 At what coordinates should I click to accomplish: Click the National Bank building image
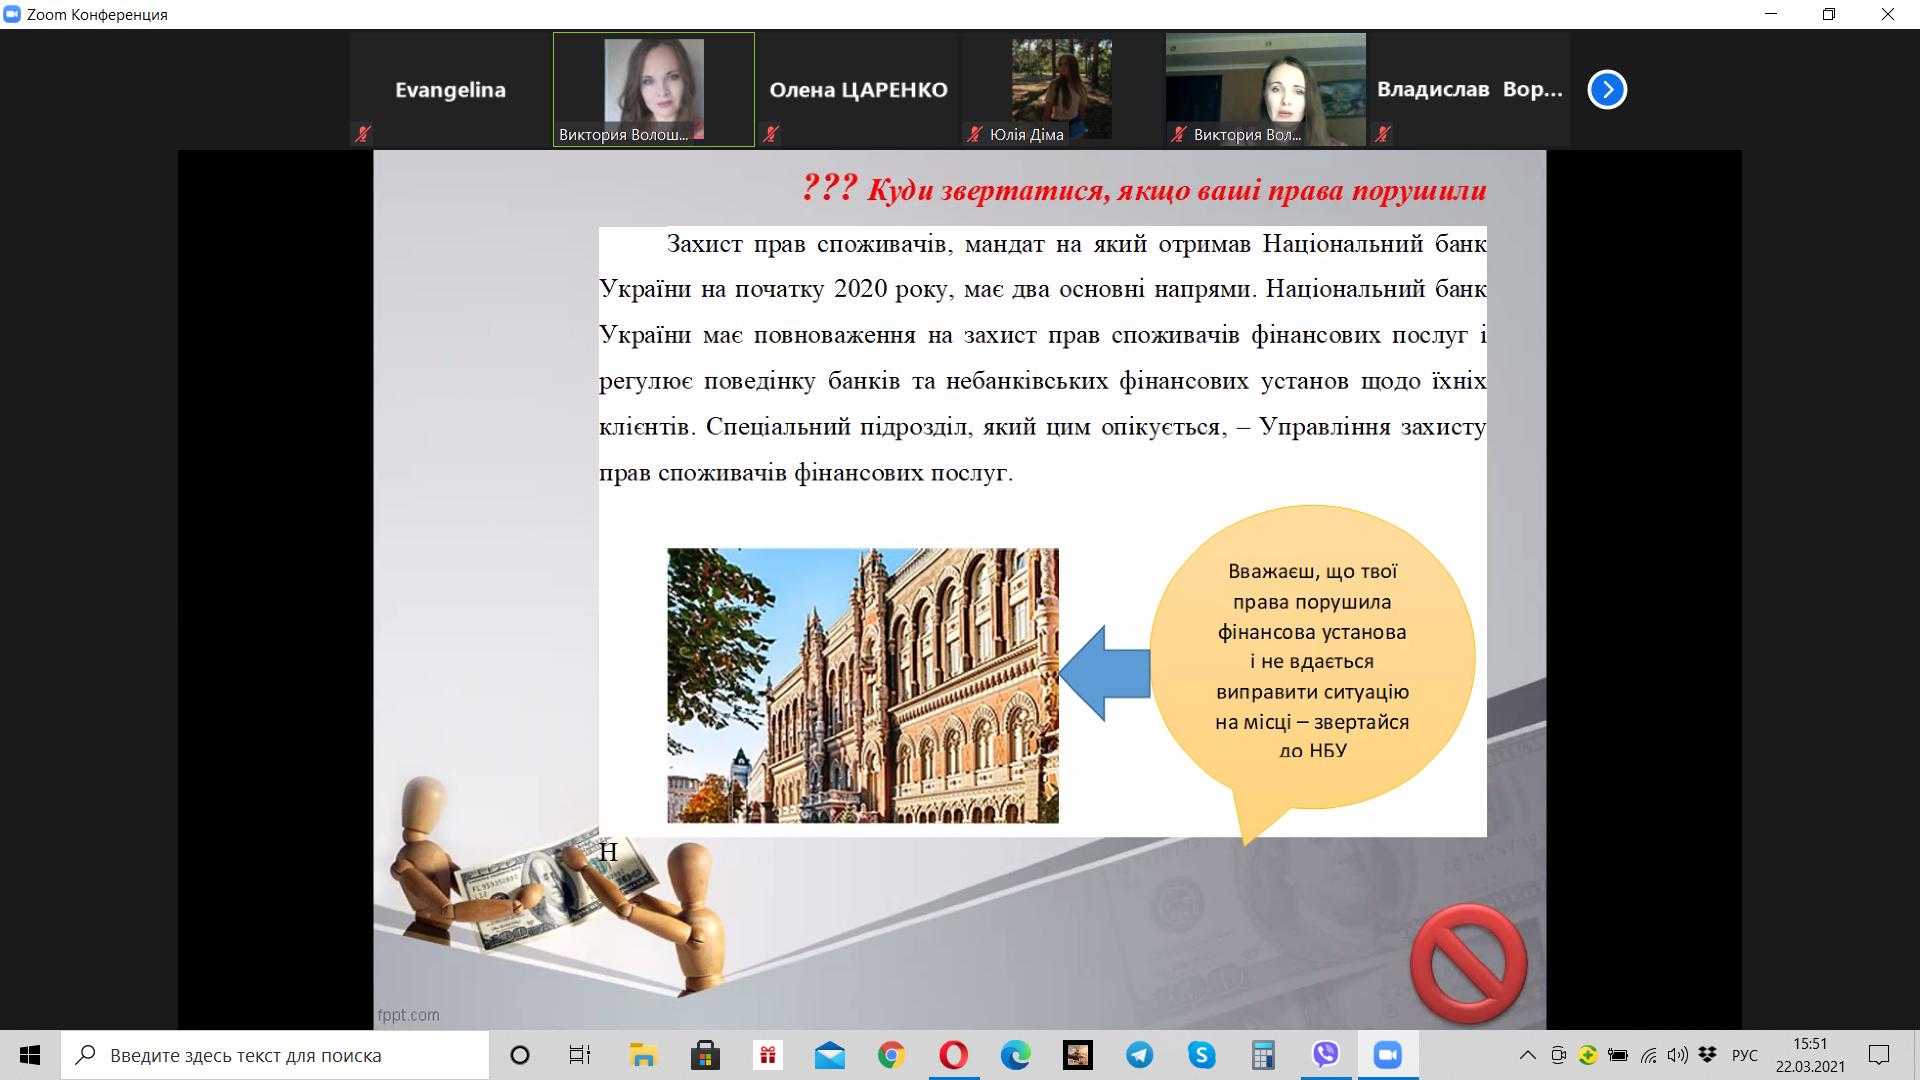[862, 685]
